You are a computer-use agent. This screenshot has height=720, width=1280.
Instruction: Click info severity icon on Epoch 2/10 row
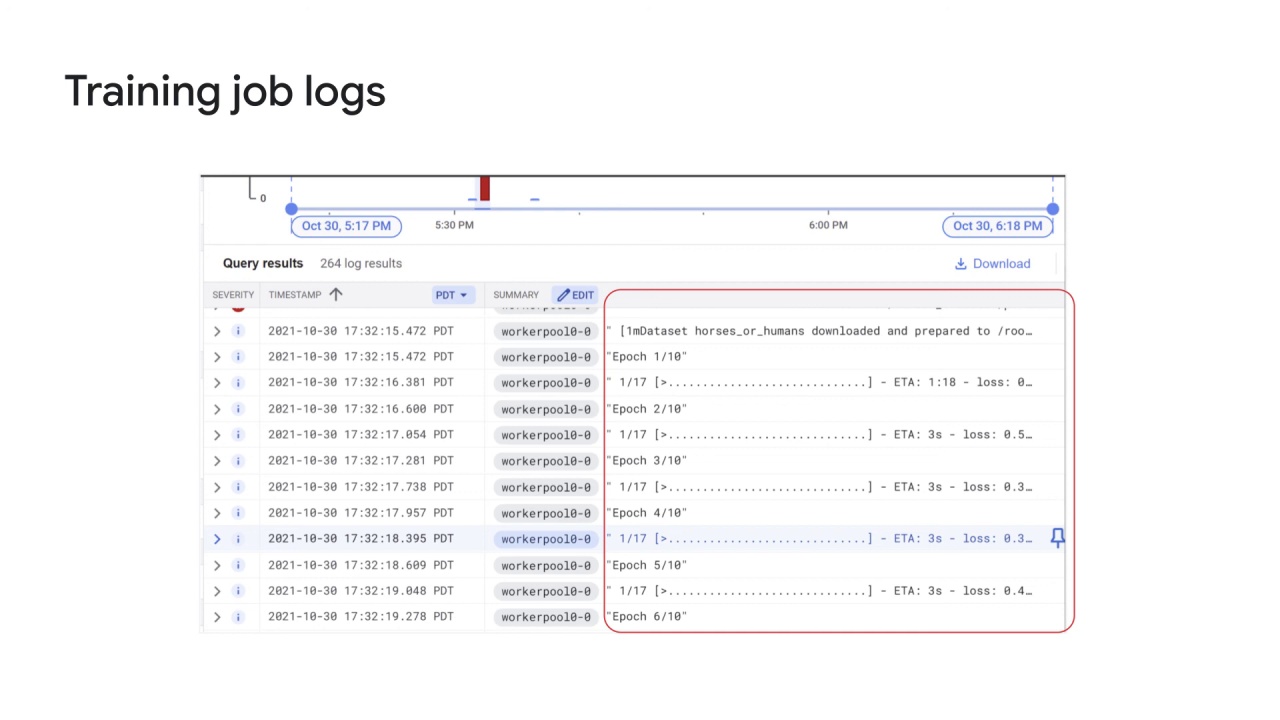click(238, 409)
